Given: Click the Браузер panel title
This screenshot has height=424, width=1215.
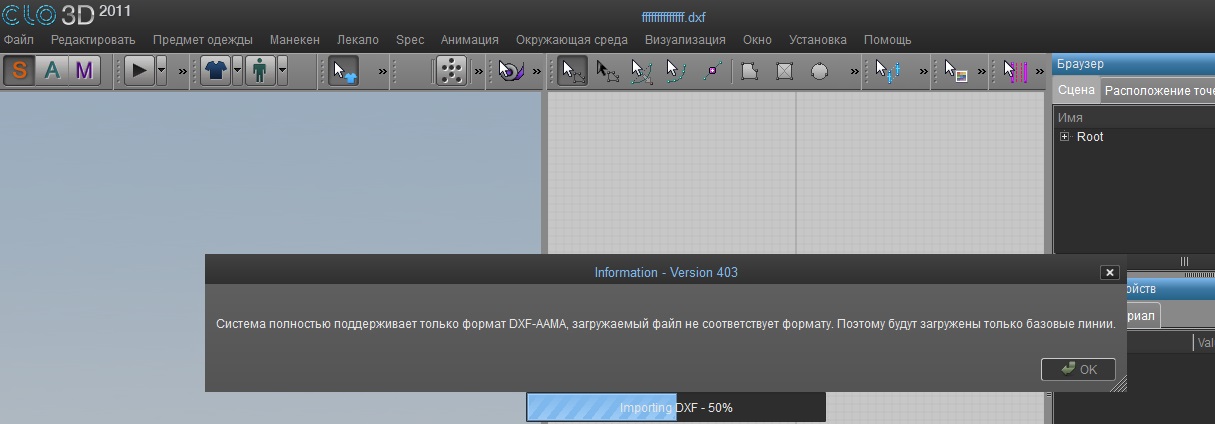Looking at the screenshot, I should [1080, 64].
